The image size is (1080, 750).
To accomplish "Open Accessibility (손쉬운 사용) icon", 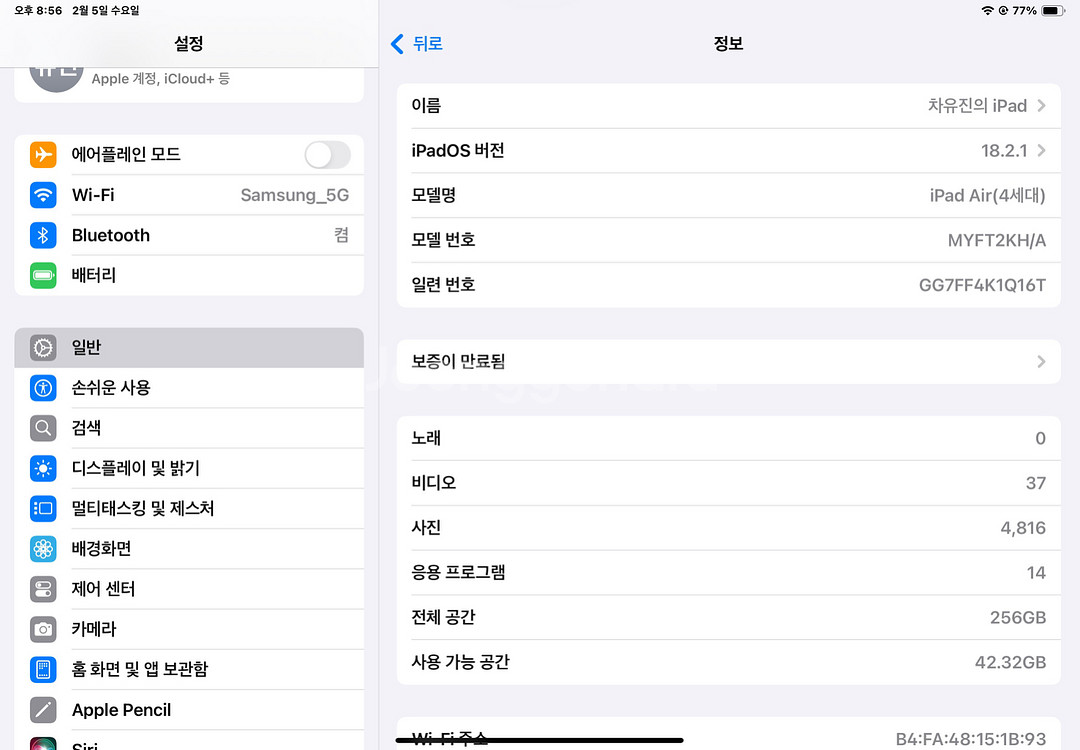I will pos(43,388).
